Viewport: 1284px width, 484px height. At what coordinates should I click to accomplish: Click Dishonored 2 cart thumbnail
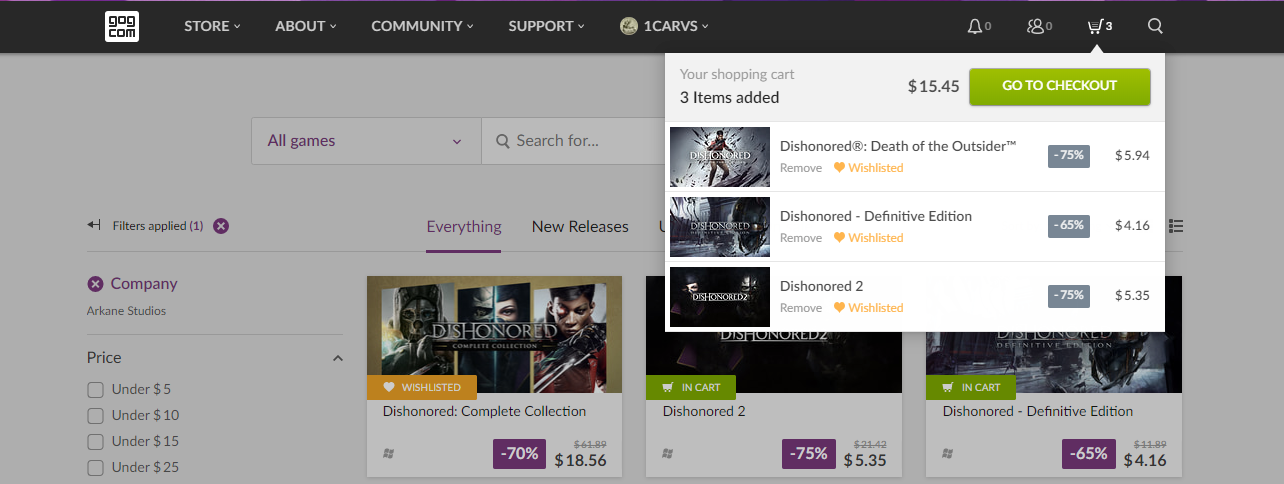(720, 297)
